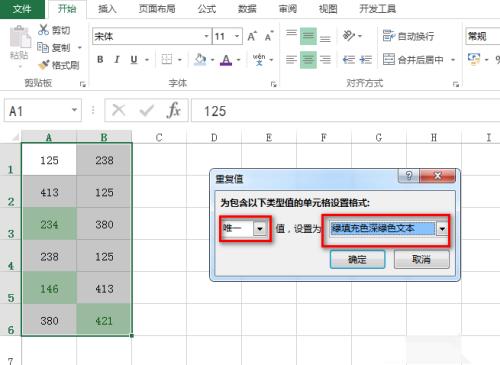Select the Format Painter brush

coord(44,65)
